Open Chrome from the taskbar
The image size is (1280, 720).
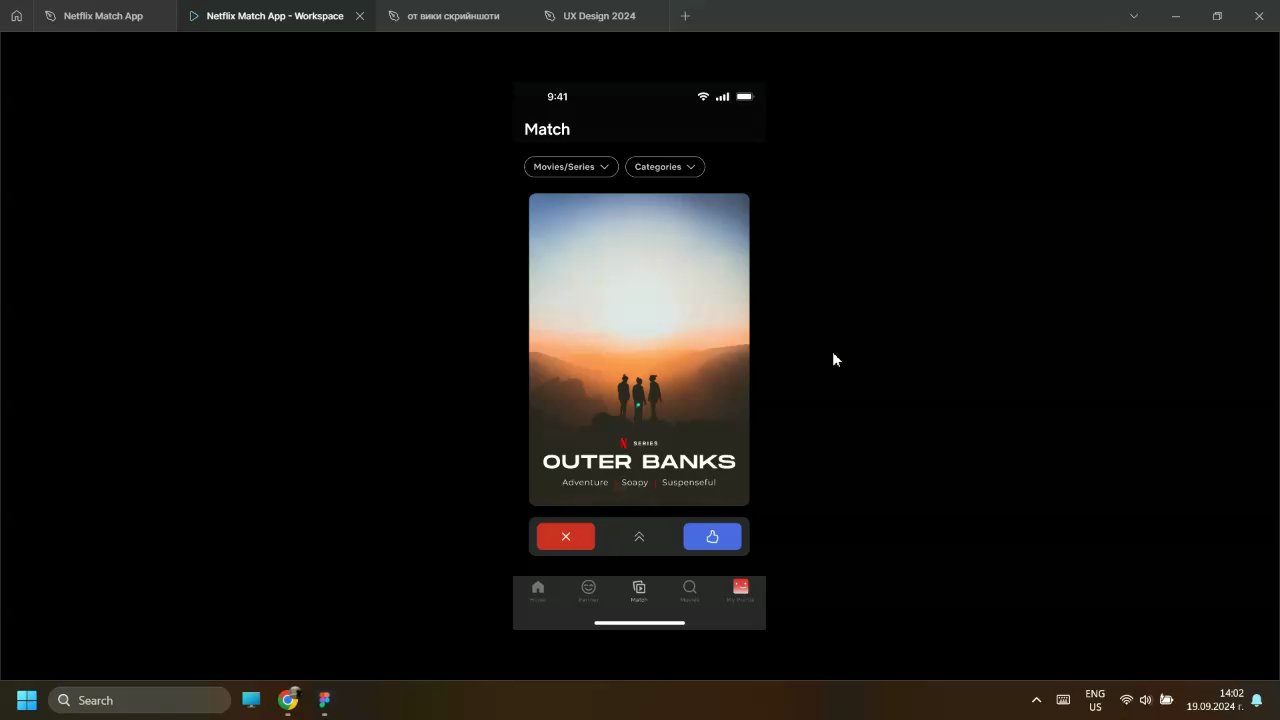click(x=288, y=700)
